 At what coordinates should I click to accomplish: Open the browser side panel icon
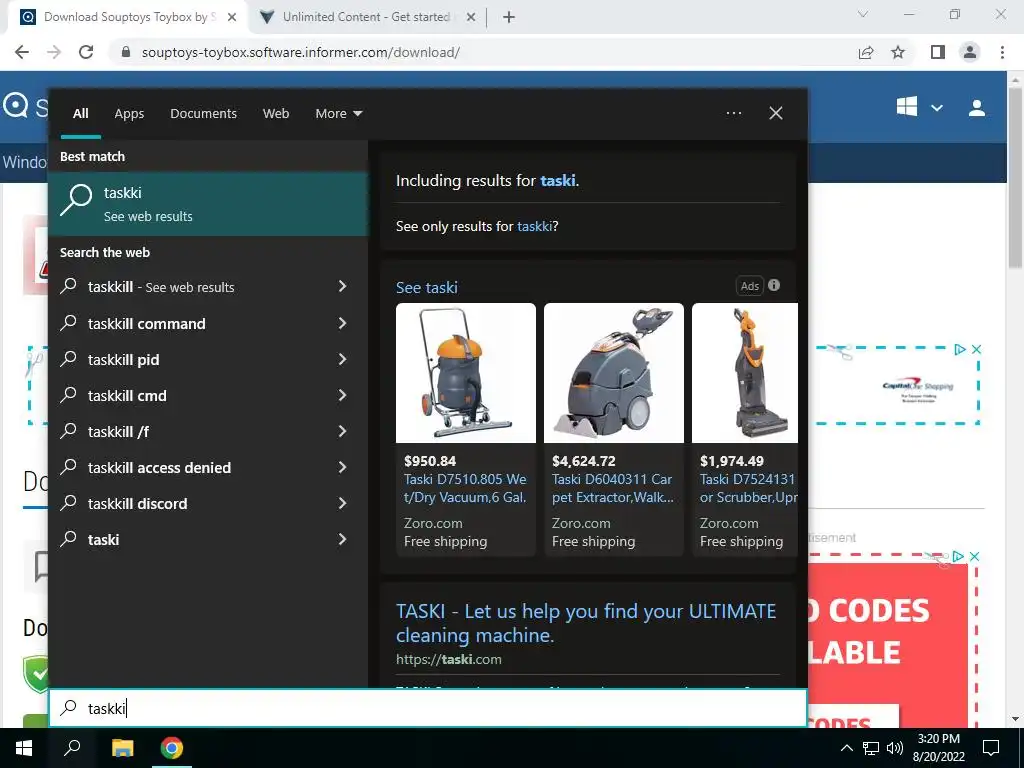click(938, 52)
